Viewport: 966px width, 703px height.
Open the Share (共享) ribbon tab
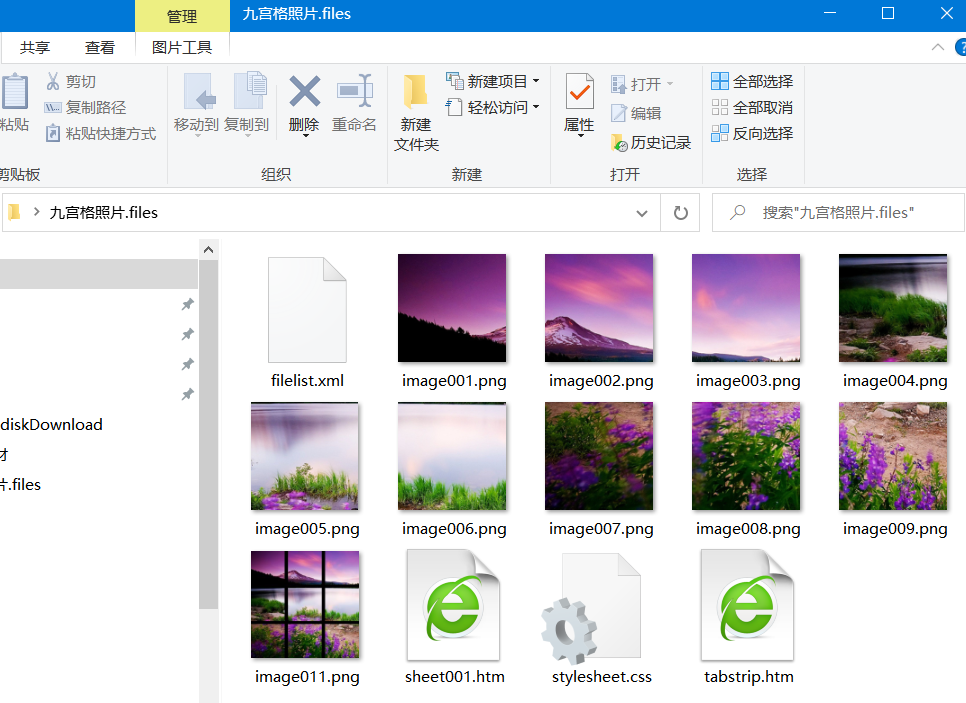coord(34,47)
